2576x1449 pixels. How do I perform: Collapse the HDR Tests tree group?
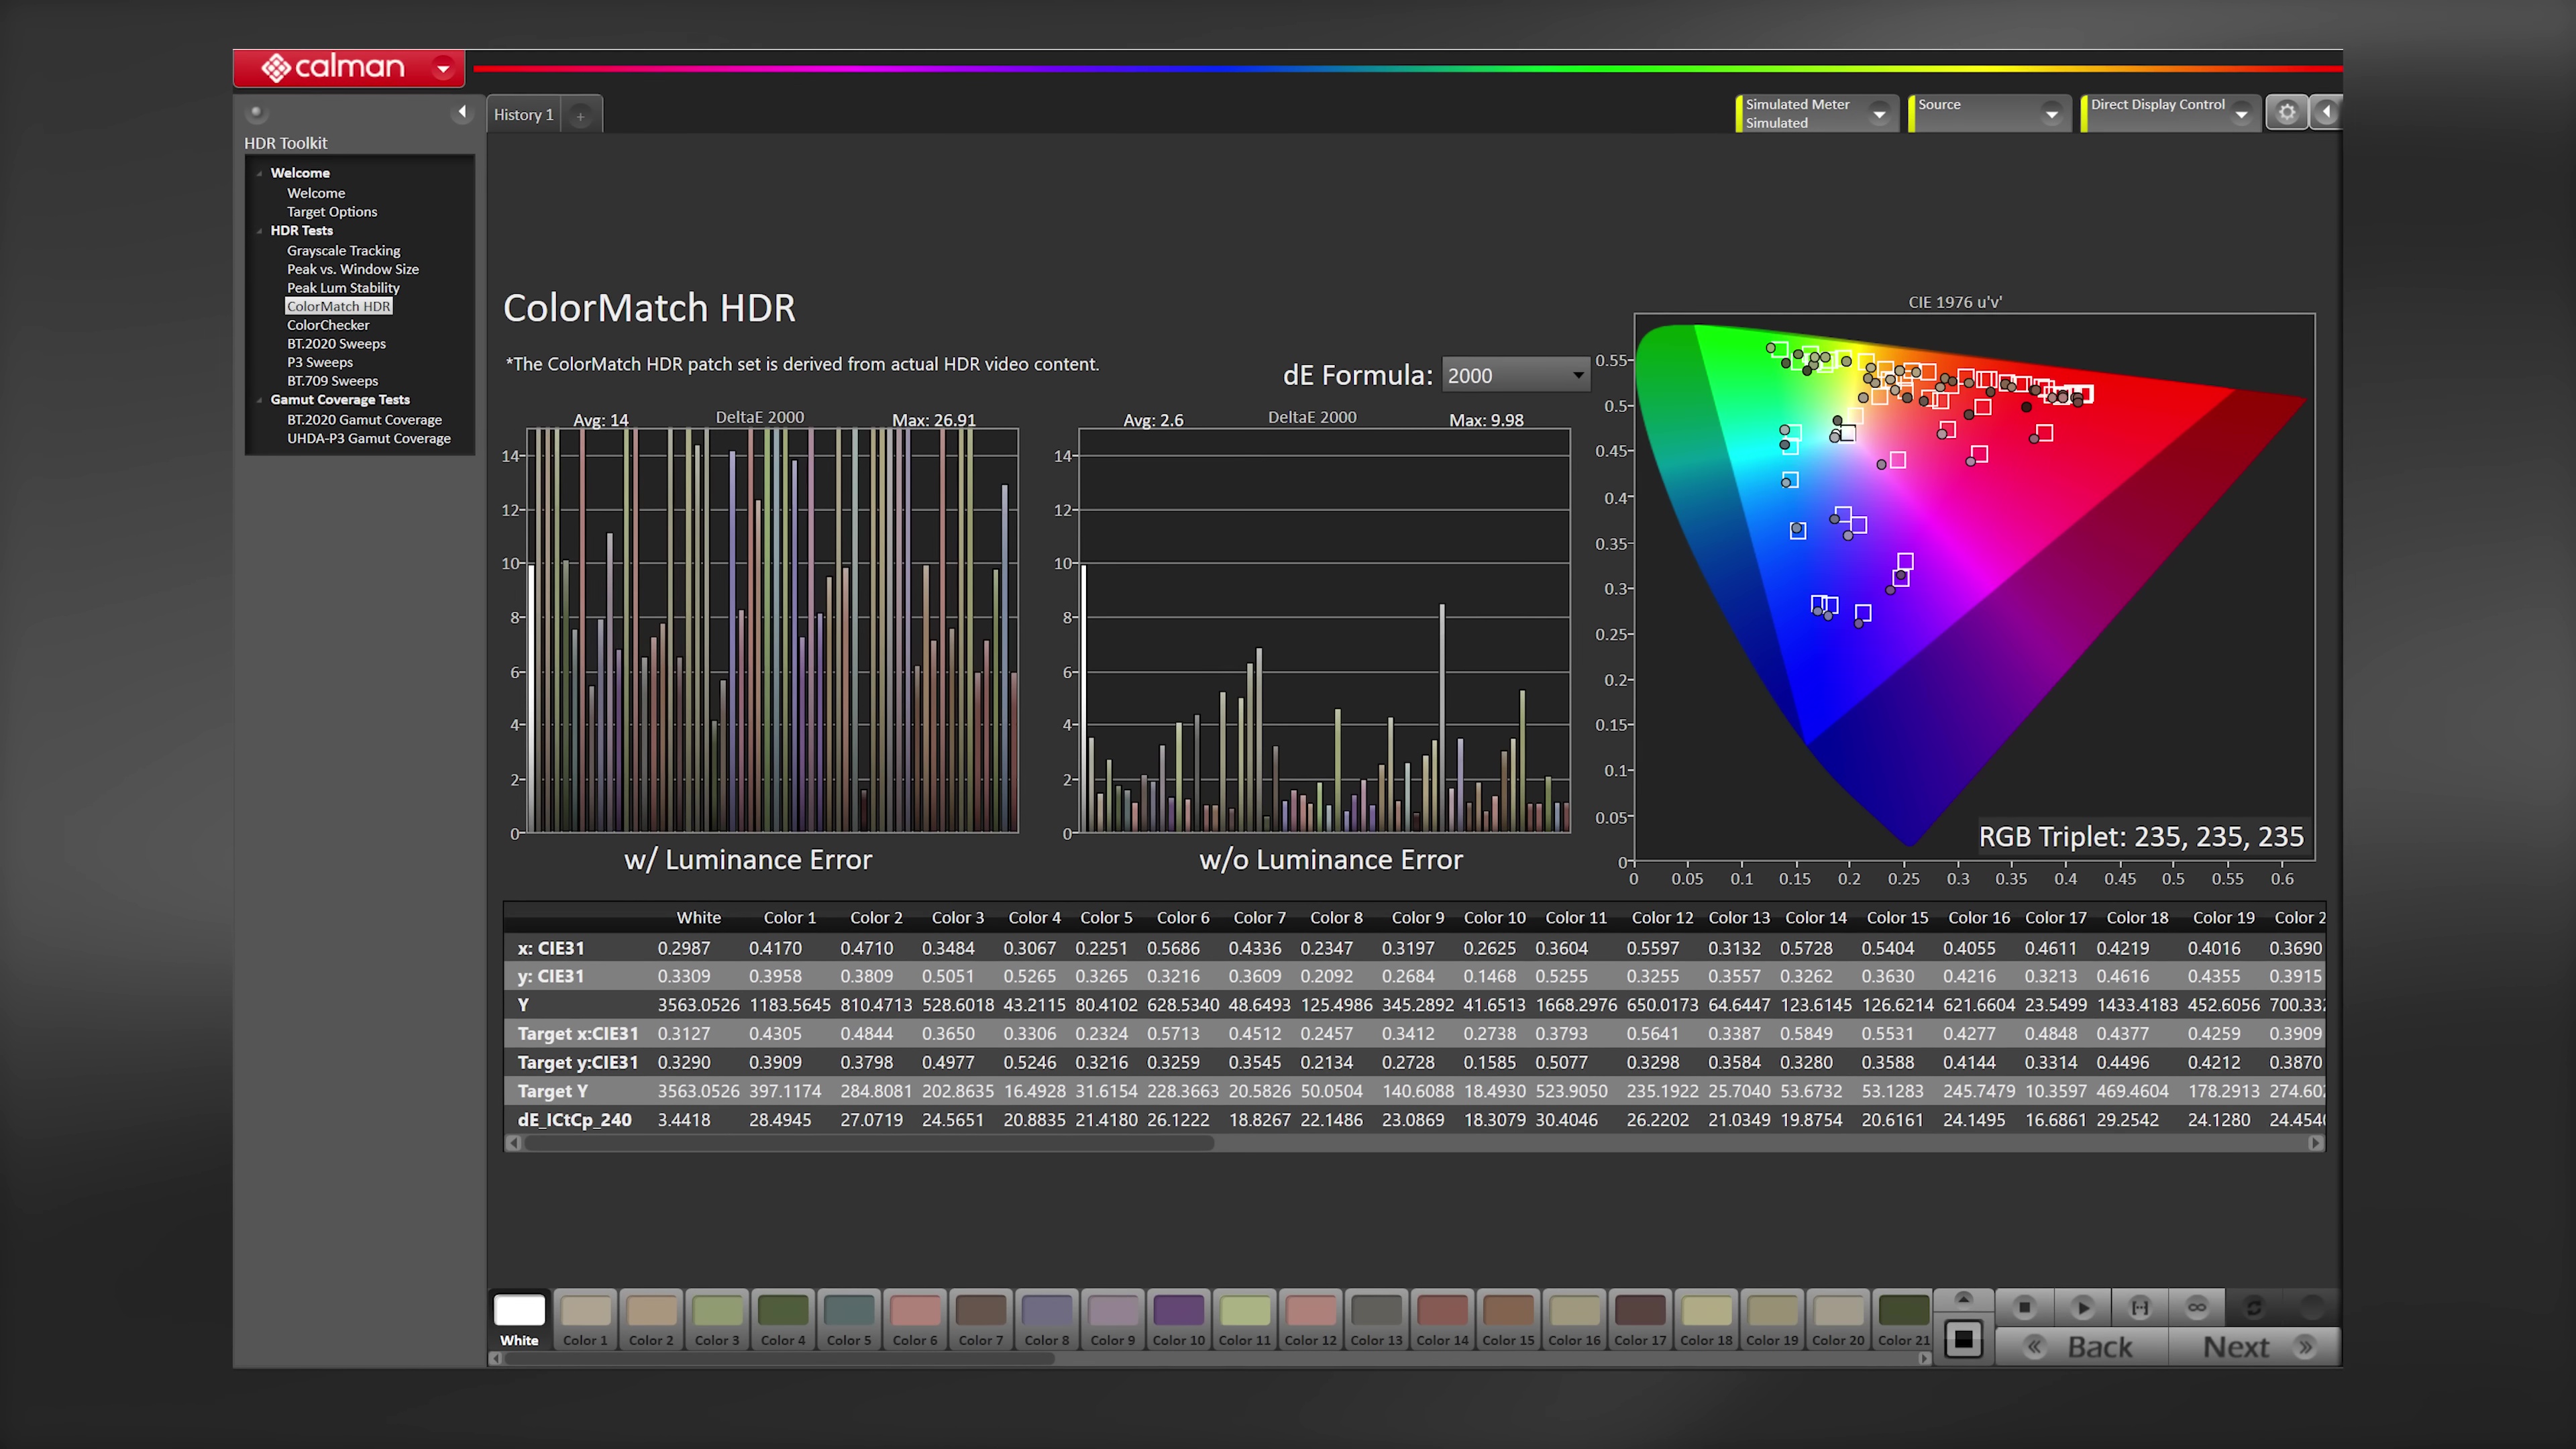tap(260, 231)
